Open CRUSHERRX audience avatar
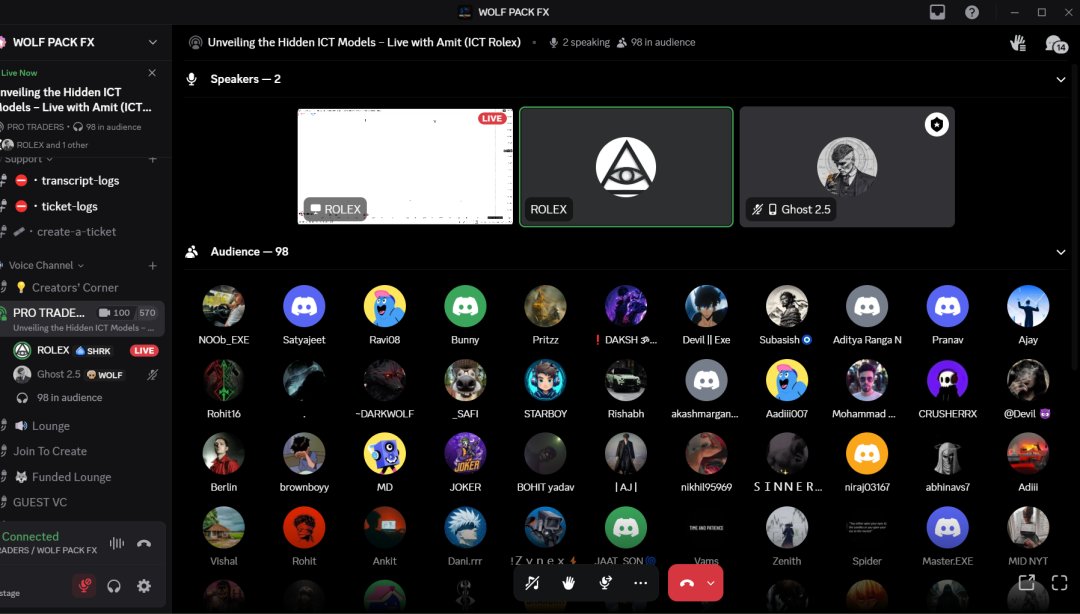This screenshot has width=1080, height=614. click(x=947, y=380)
